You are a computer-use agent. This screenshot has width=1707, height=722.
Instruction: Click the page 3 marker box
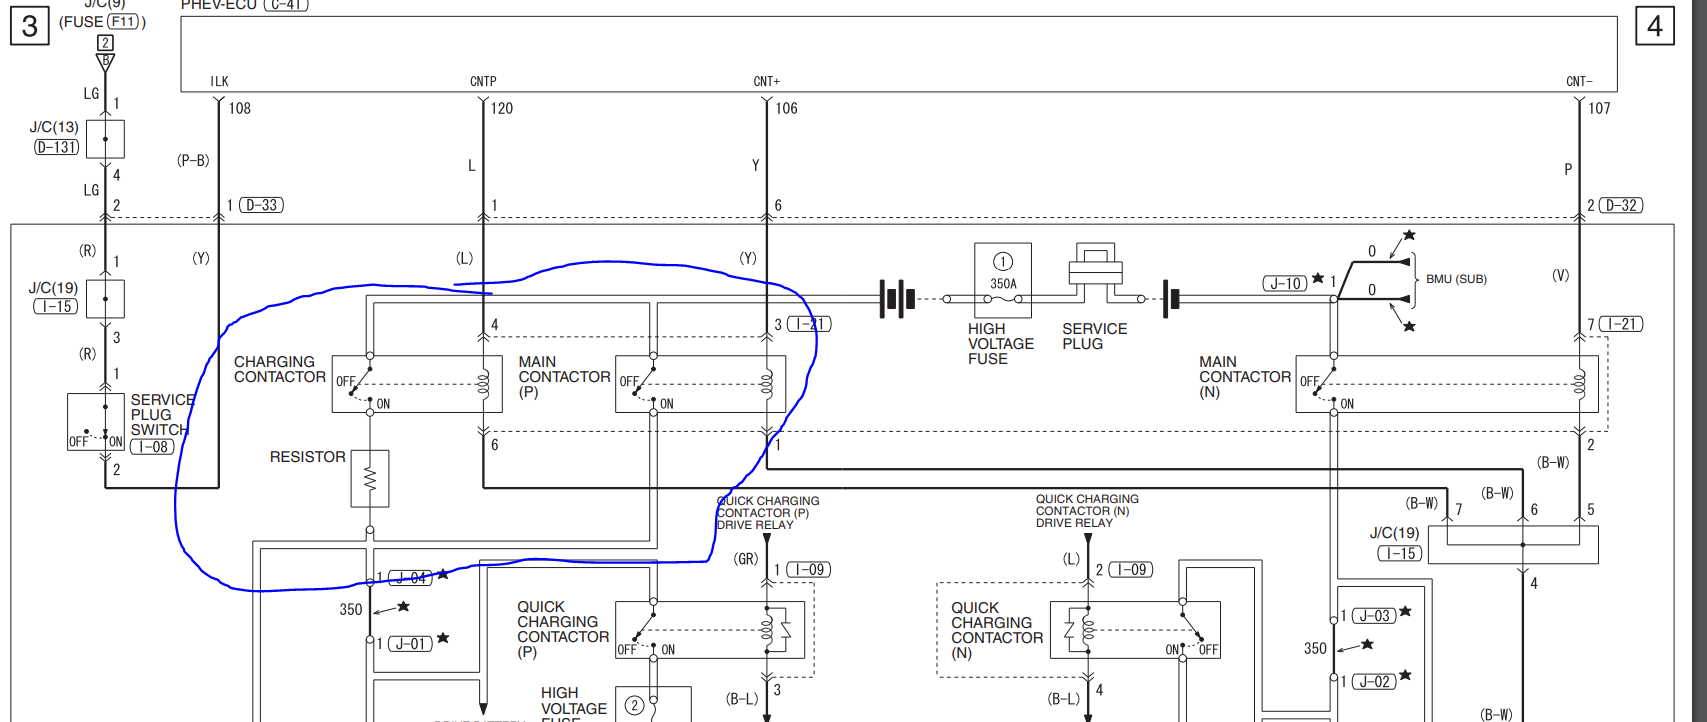pos(30,26)
